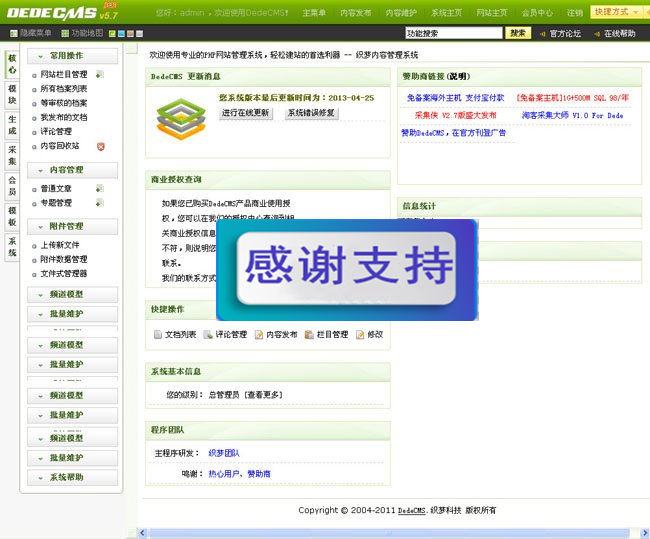Open 内容发布 in top navigation
Screen dimensions: 650x539
tap(356, 13)
